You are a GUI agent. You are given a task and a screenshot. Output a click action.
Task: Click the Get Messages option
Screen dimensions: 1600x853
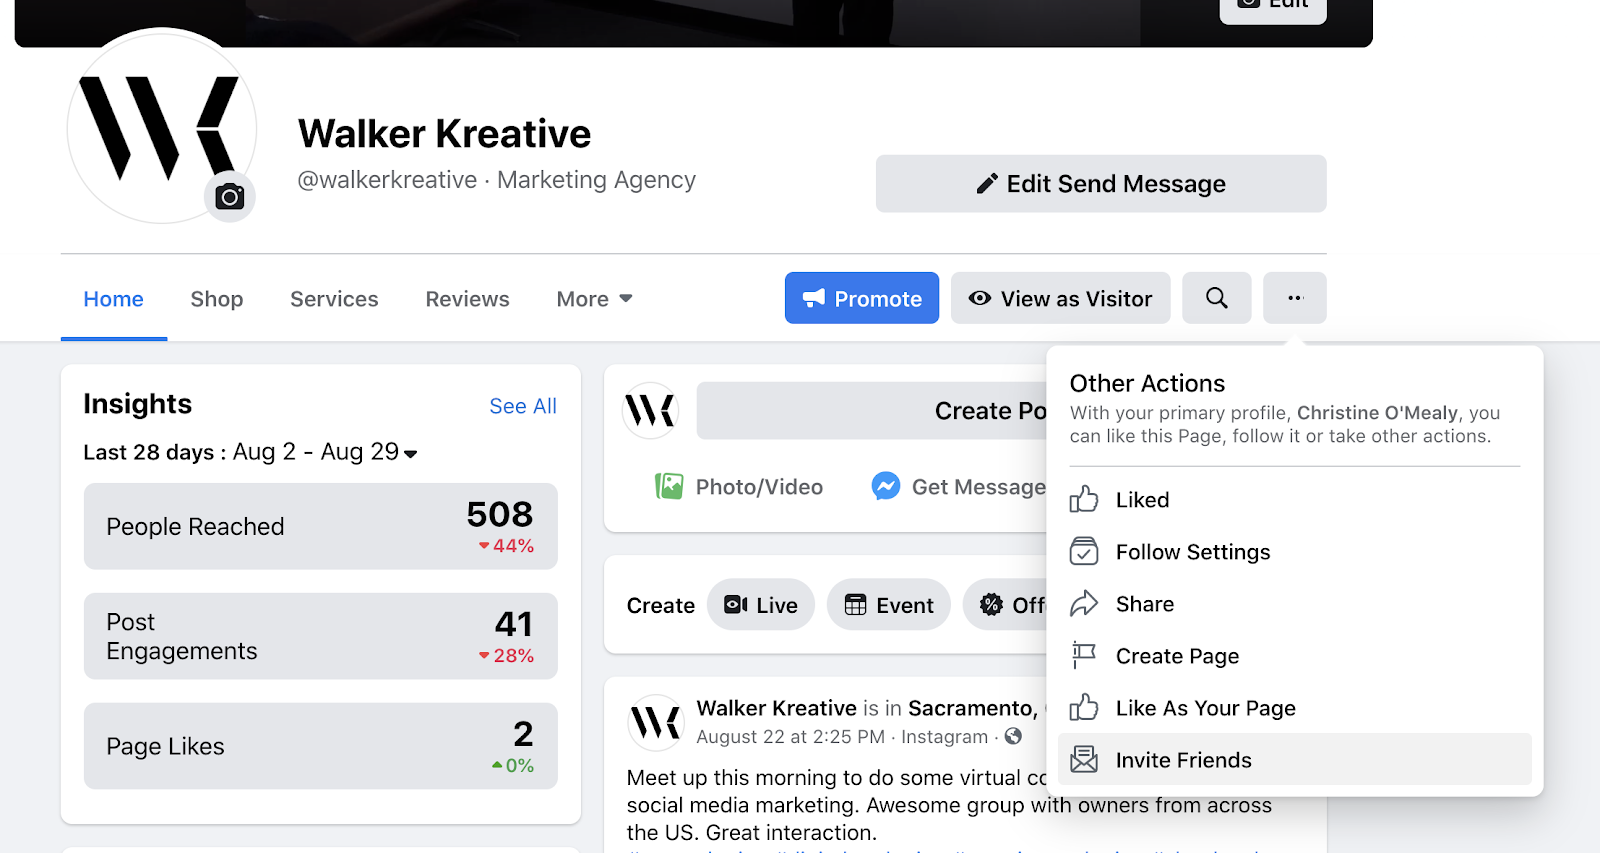click(x=959, y=487)
